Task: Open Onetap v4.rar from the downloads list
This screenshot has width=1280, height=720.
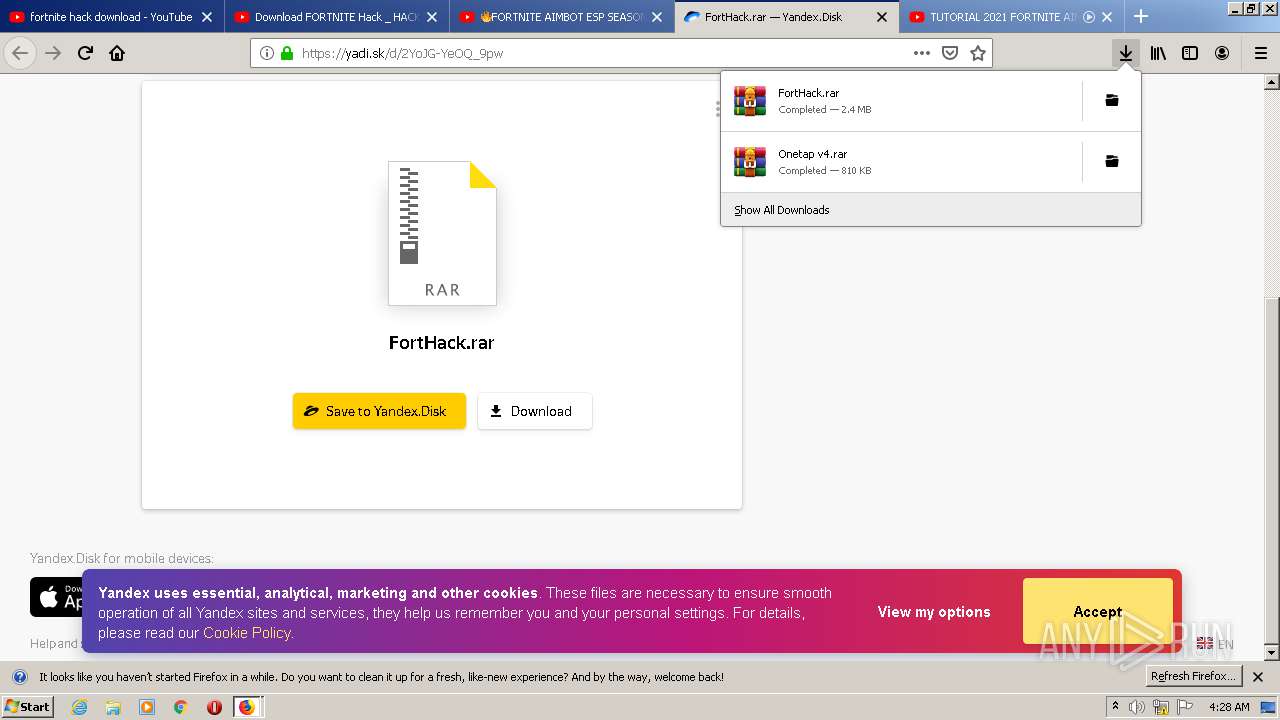Action: click(900, 162)
